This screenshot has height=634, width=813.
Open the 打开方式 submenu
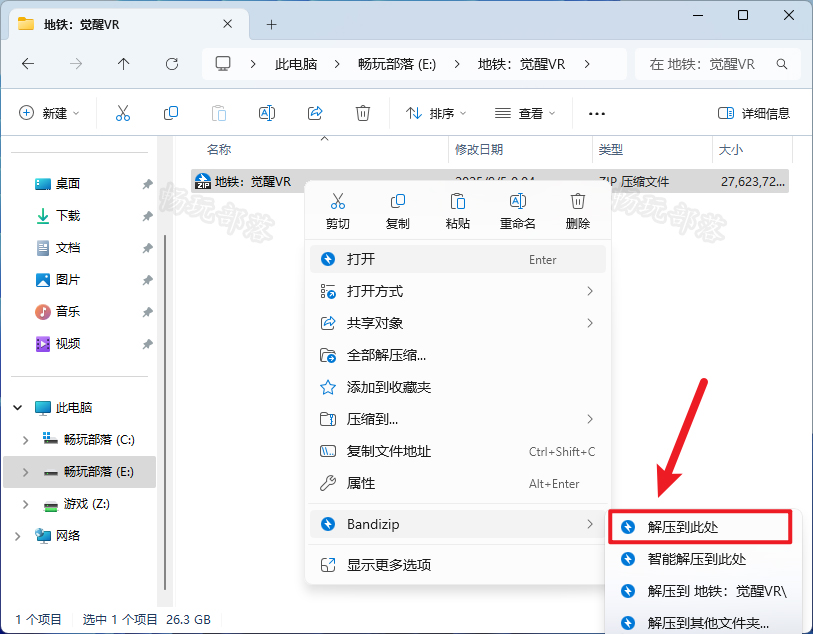(458, 291)
